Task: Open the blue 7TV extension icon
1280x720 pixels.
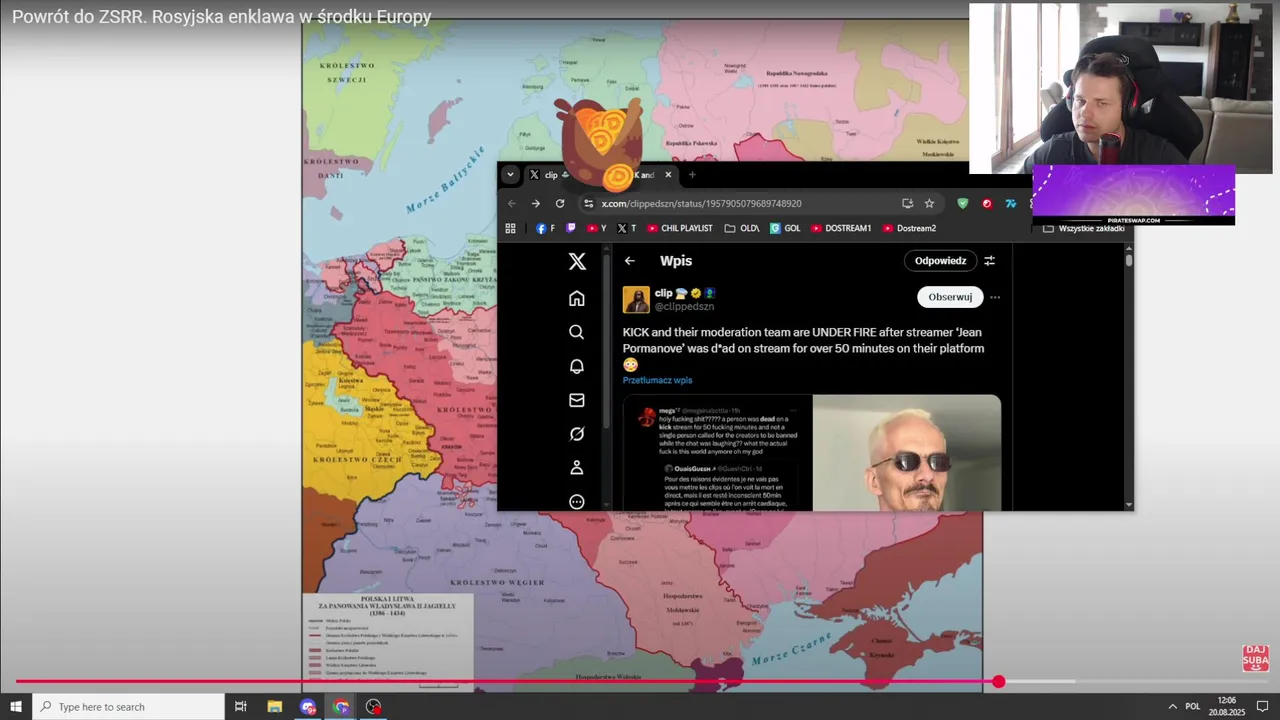Action: (1011, 203)
